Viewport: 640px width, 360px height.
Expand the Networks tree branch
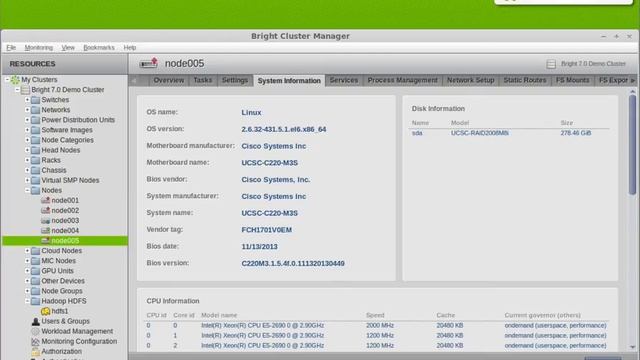tap(27, 110)
